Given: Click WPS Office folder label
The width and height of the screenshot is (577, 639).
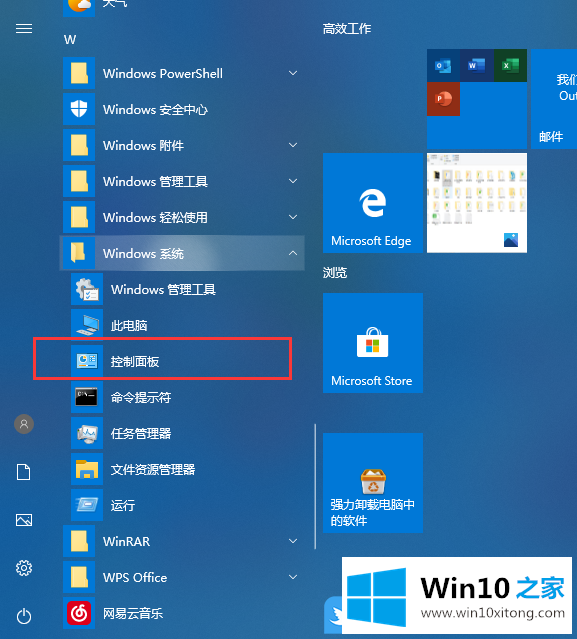Looking at the screenshot, I should [x=135, y=577].
